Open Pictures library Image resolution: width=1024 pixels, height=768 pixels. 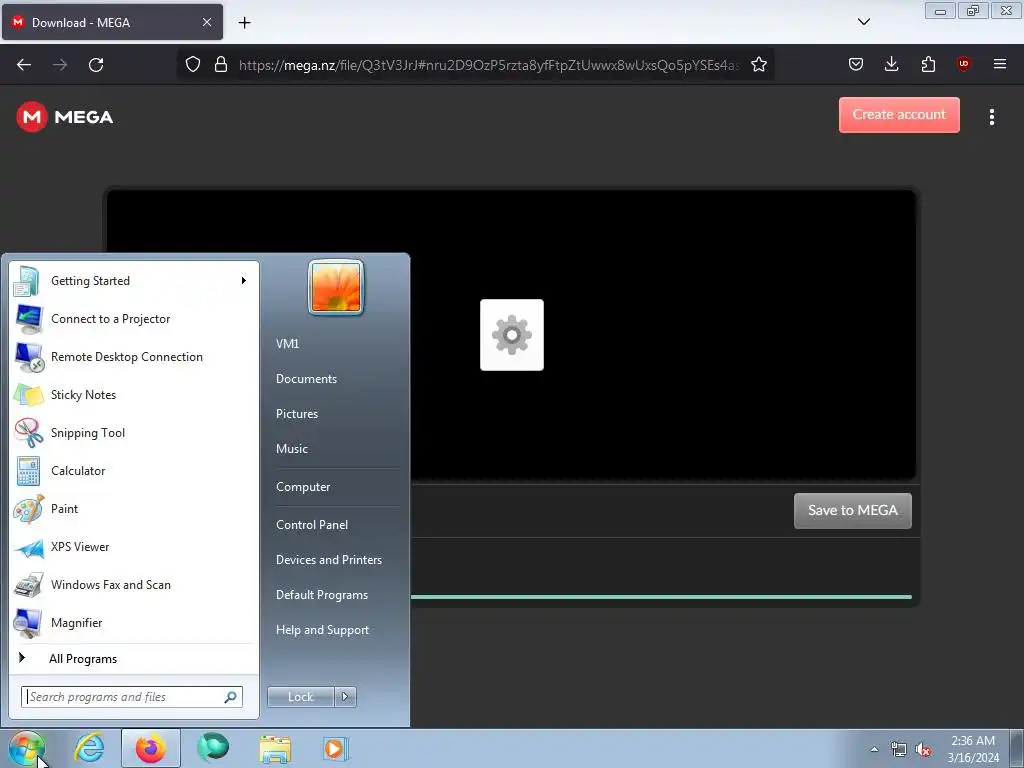click(297, 414)
